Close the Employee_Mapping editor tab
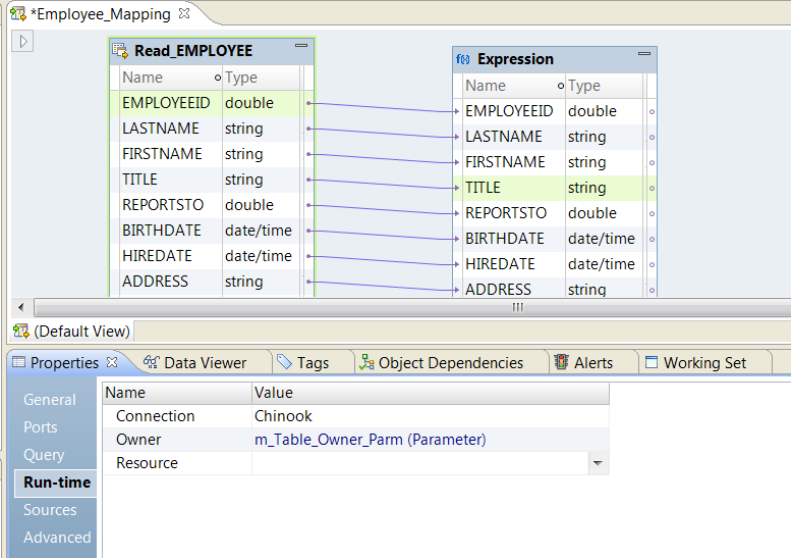791x558 pixels. tap(184, 14)
